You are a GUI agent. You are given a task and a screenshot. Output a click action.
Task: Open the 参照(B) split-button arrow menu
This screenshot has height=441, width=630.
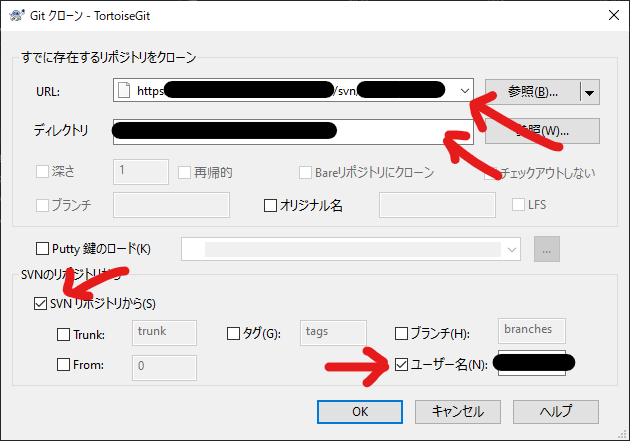(x=589, y=92)
